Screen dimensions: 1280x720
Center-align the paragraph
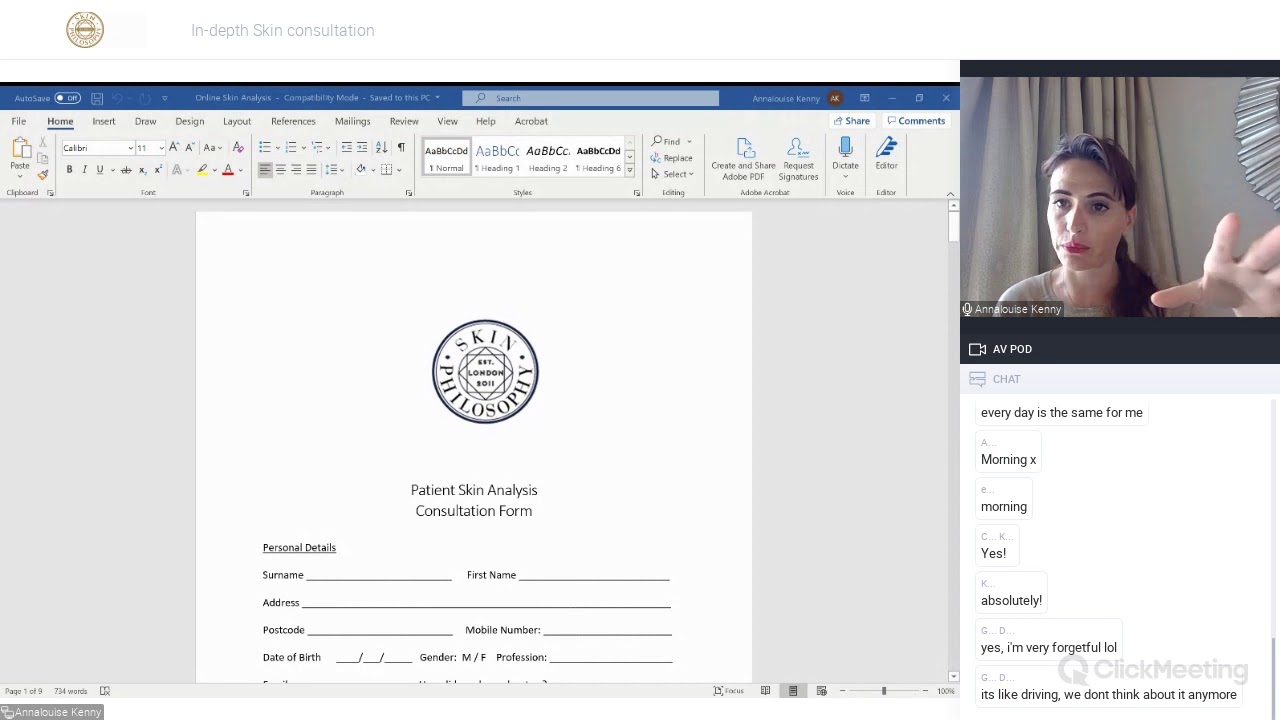280,170
